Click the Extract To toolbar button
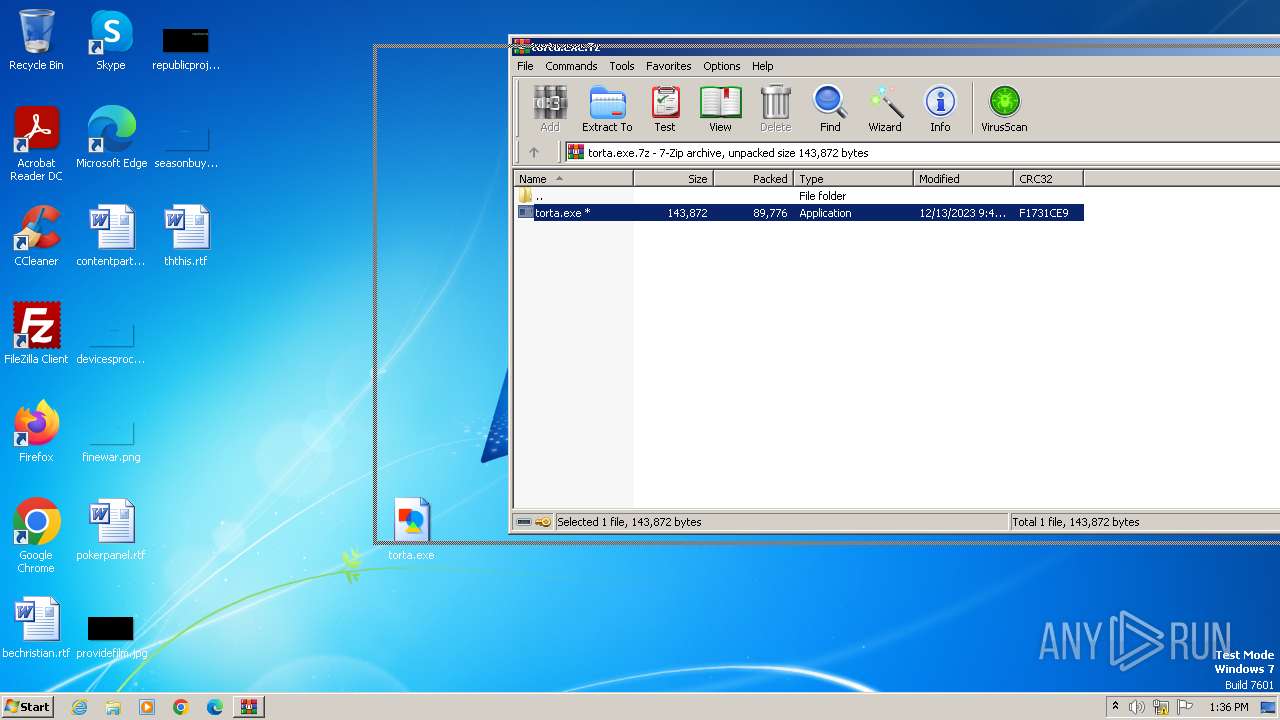 click(x=607, y=108)
